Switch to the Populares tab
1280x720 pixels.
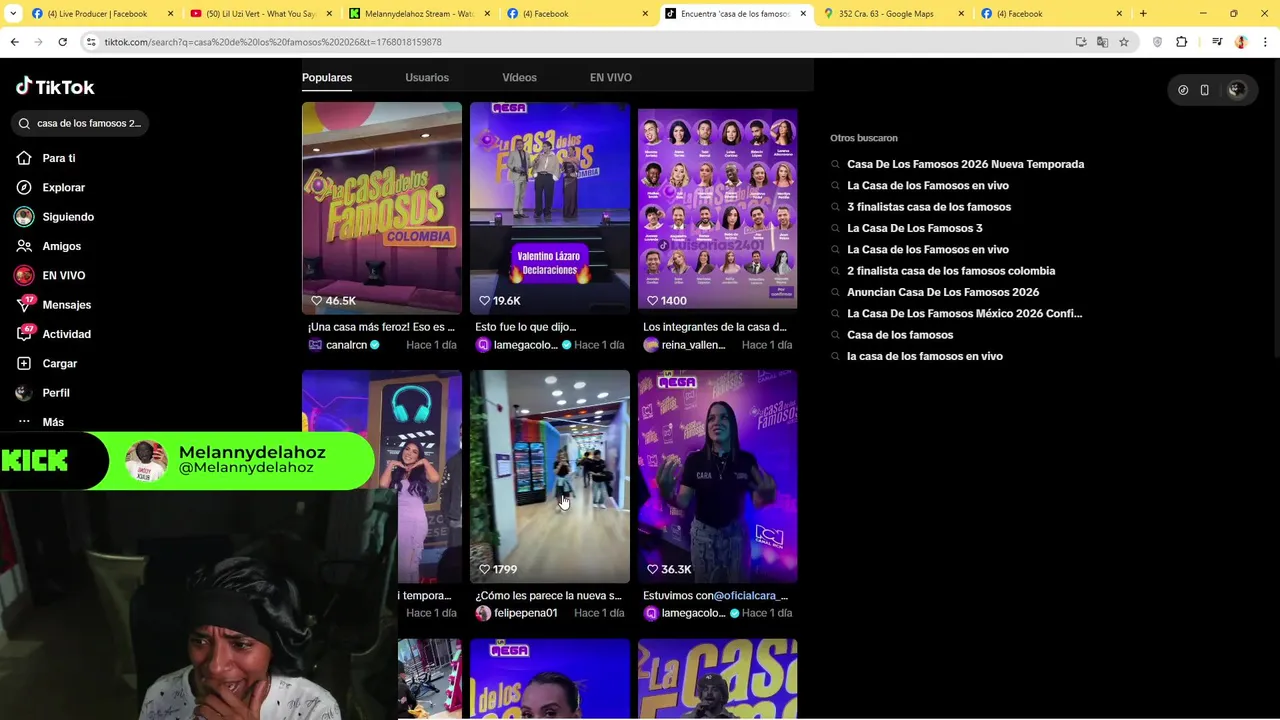click(x=327, y=77)
